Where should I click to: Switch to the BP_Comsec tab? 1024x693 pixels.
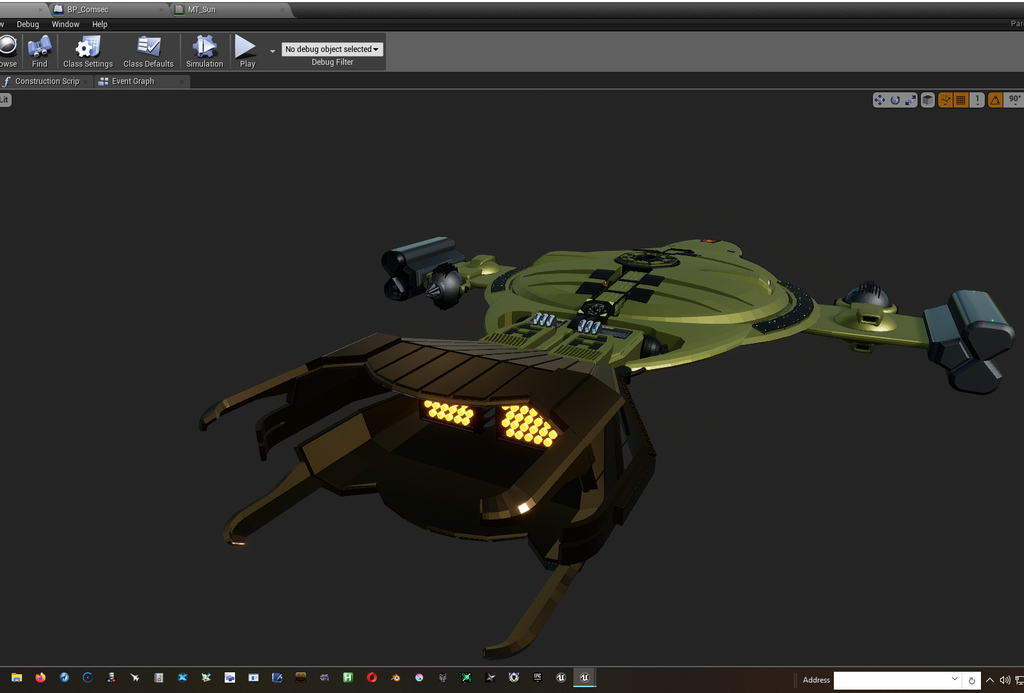pyautogui.click(x=108, y=9)
